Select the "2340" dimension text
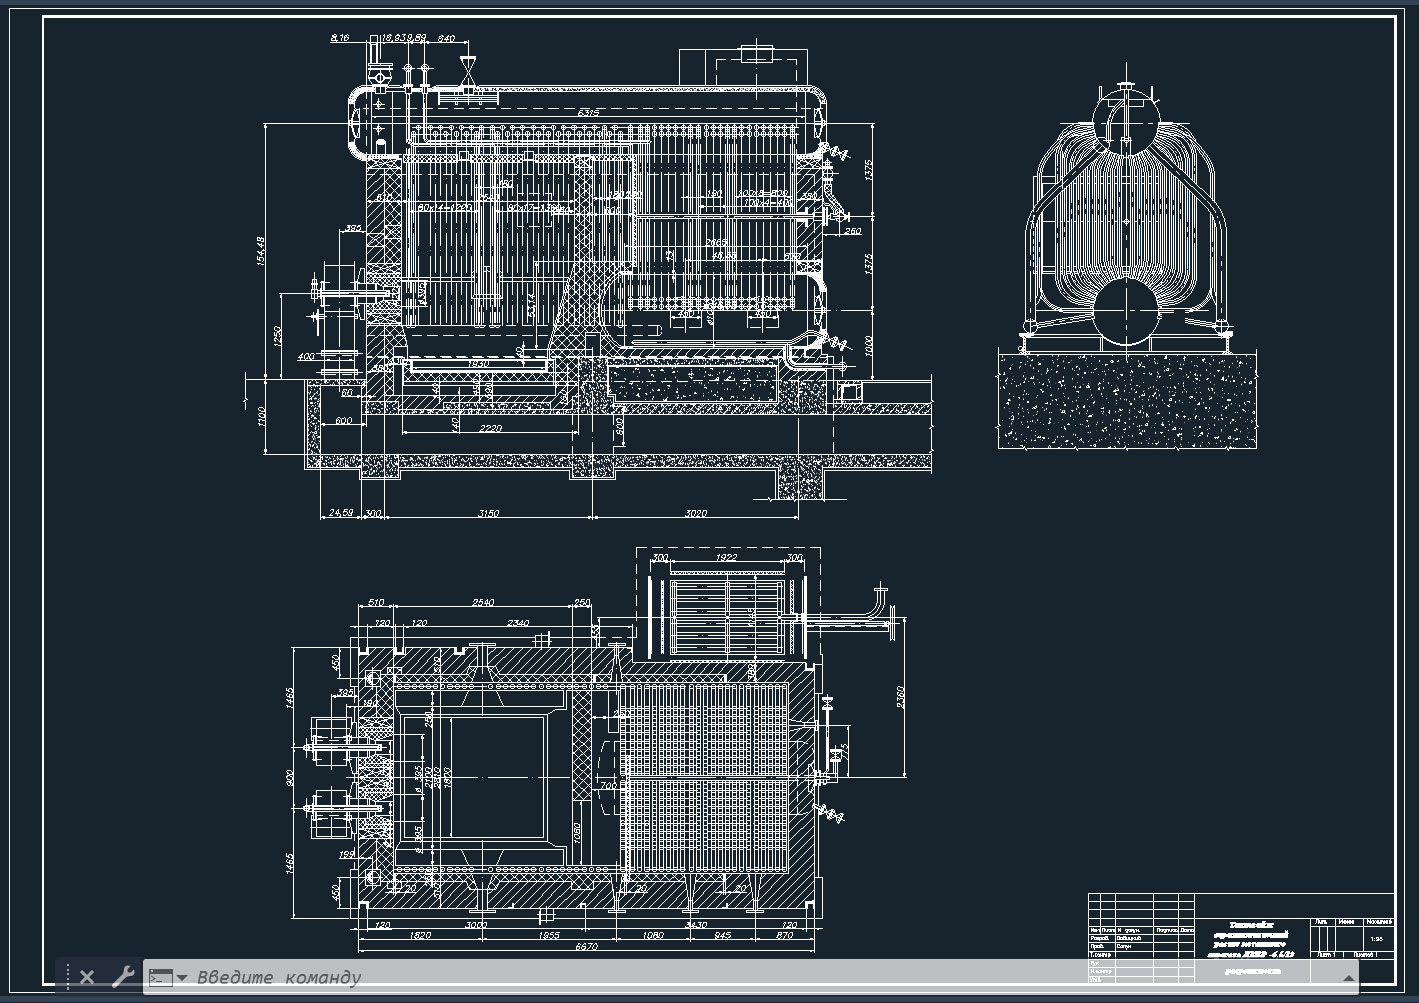The image size is (1419, 1003). 518,623
